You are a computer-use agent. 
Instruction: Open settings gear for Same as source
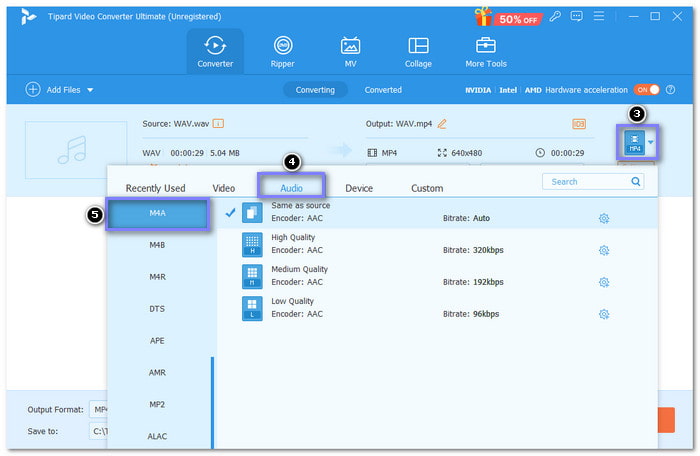coord(604,218)
